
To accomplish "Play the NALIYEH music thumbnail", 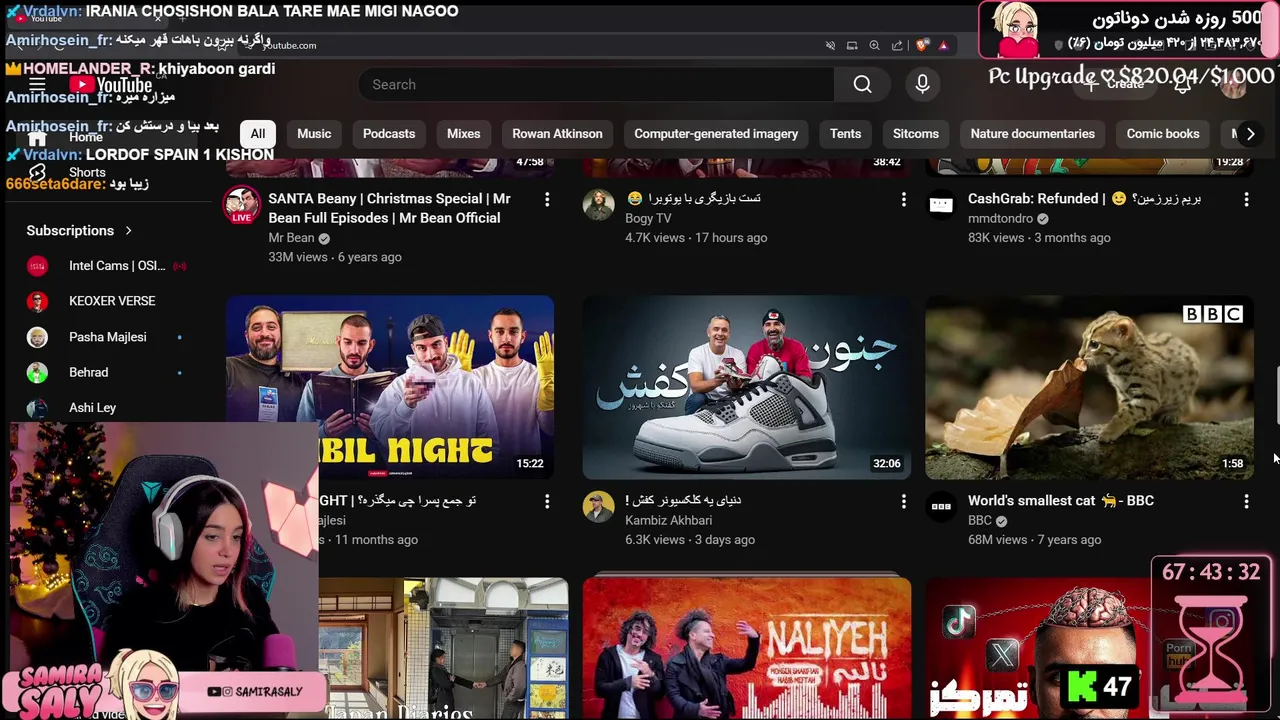I will tap(747, 648).
